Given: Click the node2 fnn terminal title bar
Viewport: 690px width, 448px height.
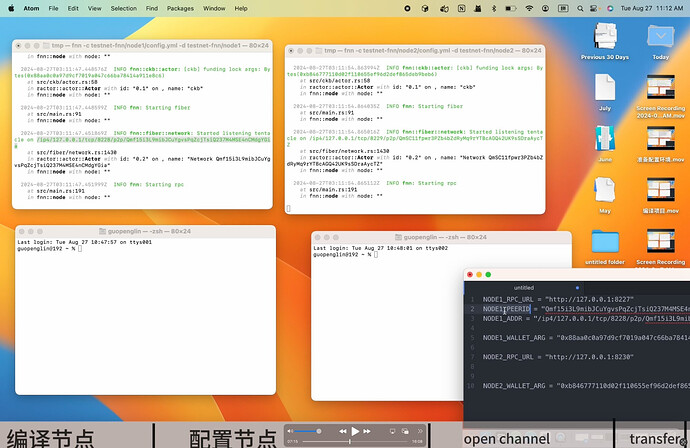Looking at the screenshot, I should click(x=415, y=51).
